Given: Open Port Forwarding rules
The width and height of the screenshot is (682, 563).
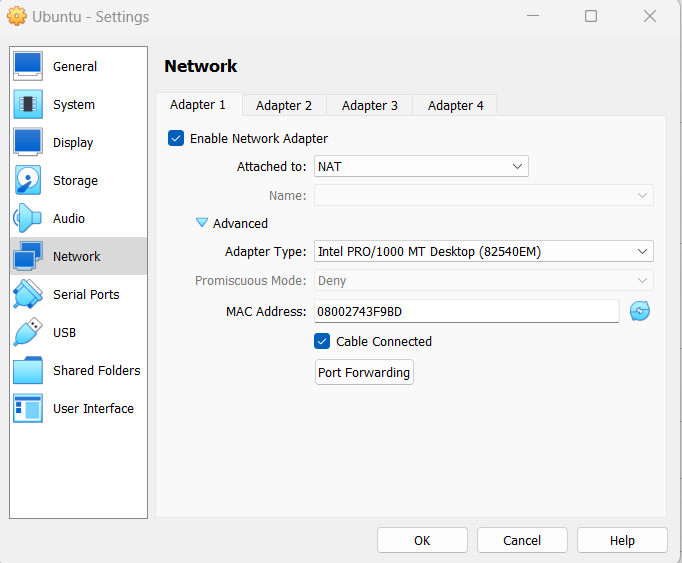Looking at the screenshot, I should [x=364, y=372].
